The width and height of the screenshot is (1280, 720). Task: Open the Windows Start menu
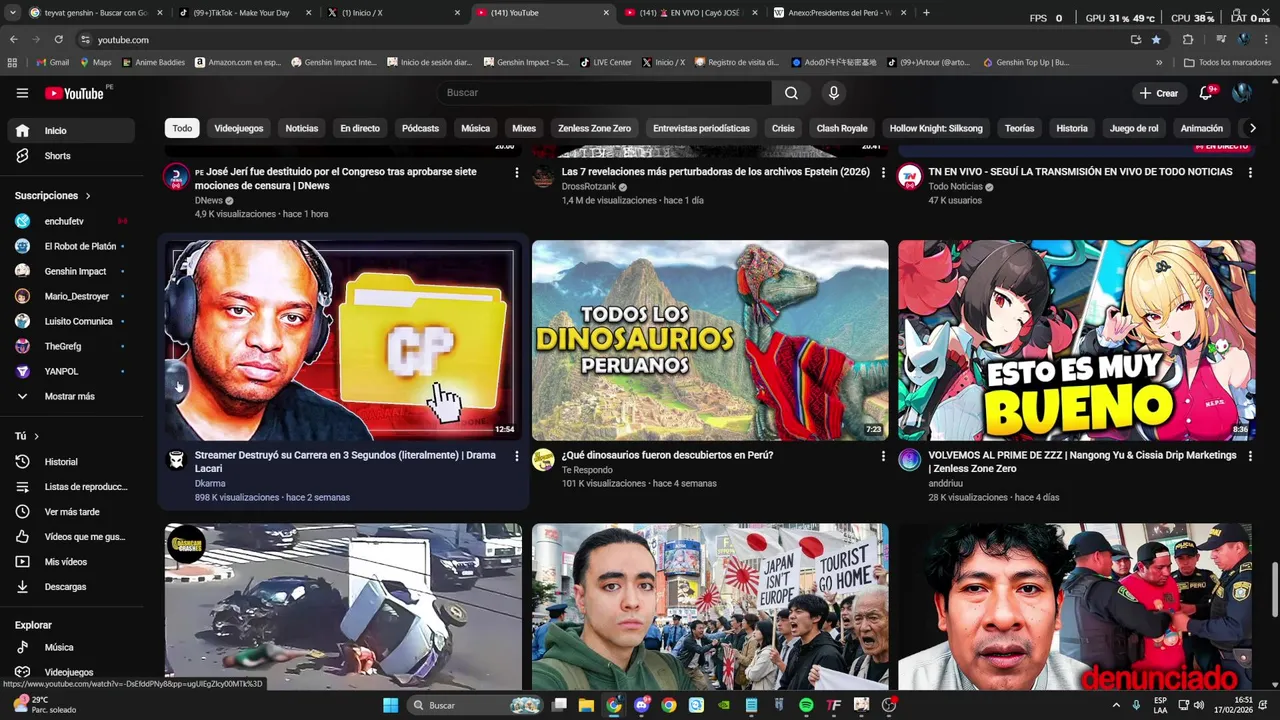tap(391, 705)
